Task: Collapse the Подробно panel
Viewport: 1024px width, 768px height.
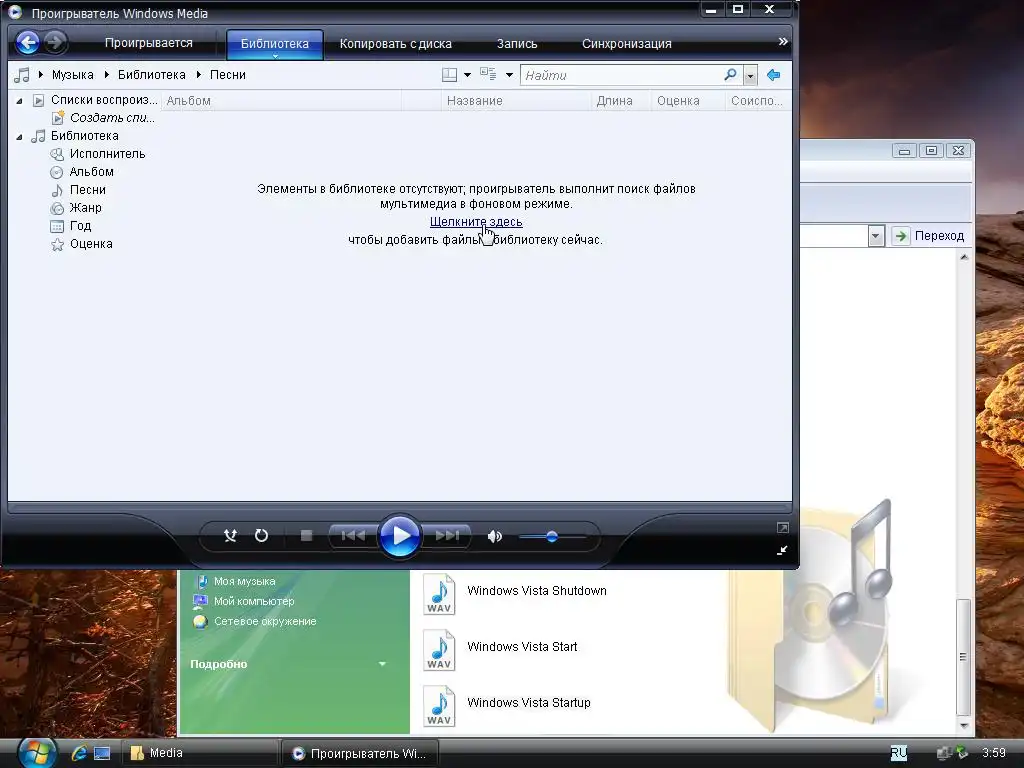Action: point(382,664)
